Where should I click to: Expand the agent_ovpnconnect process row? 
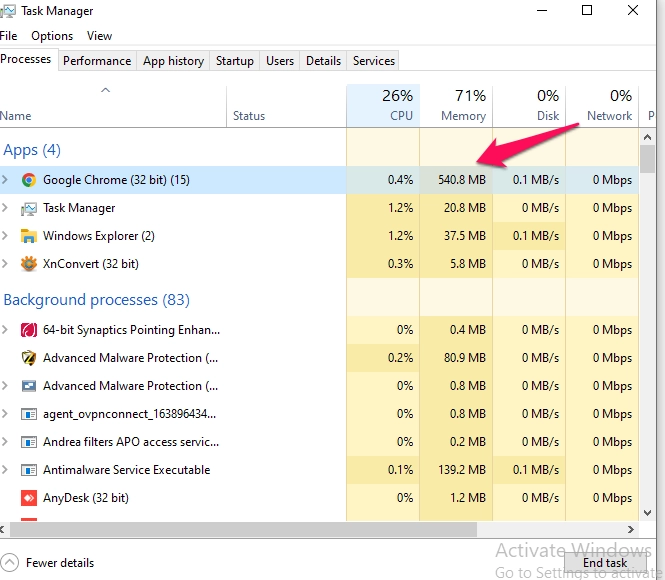coord(5,413)
